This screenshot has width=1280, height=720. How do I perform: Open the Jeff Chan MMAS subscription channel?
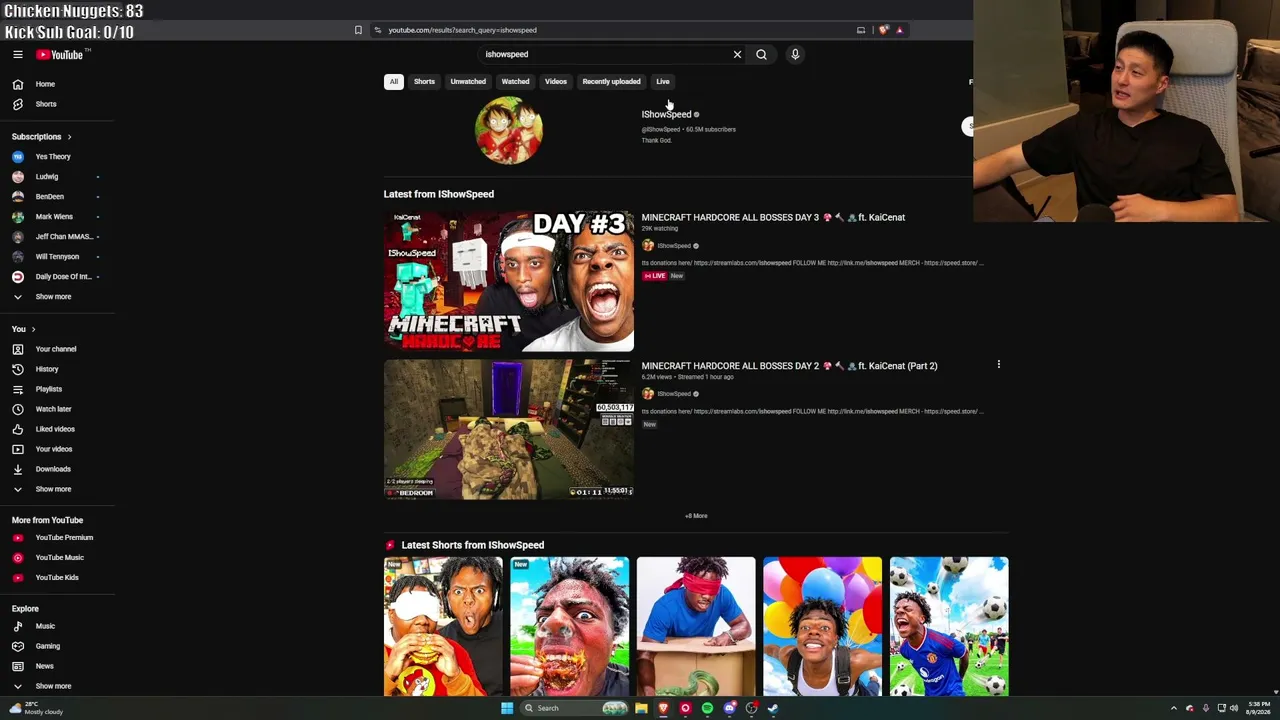pyautogui.click(x=64, y=237)
